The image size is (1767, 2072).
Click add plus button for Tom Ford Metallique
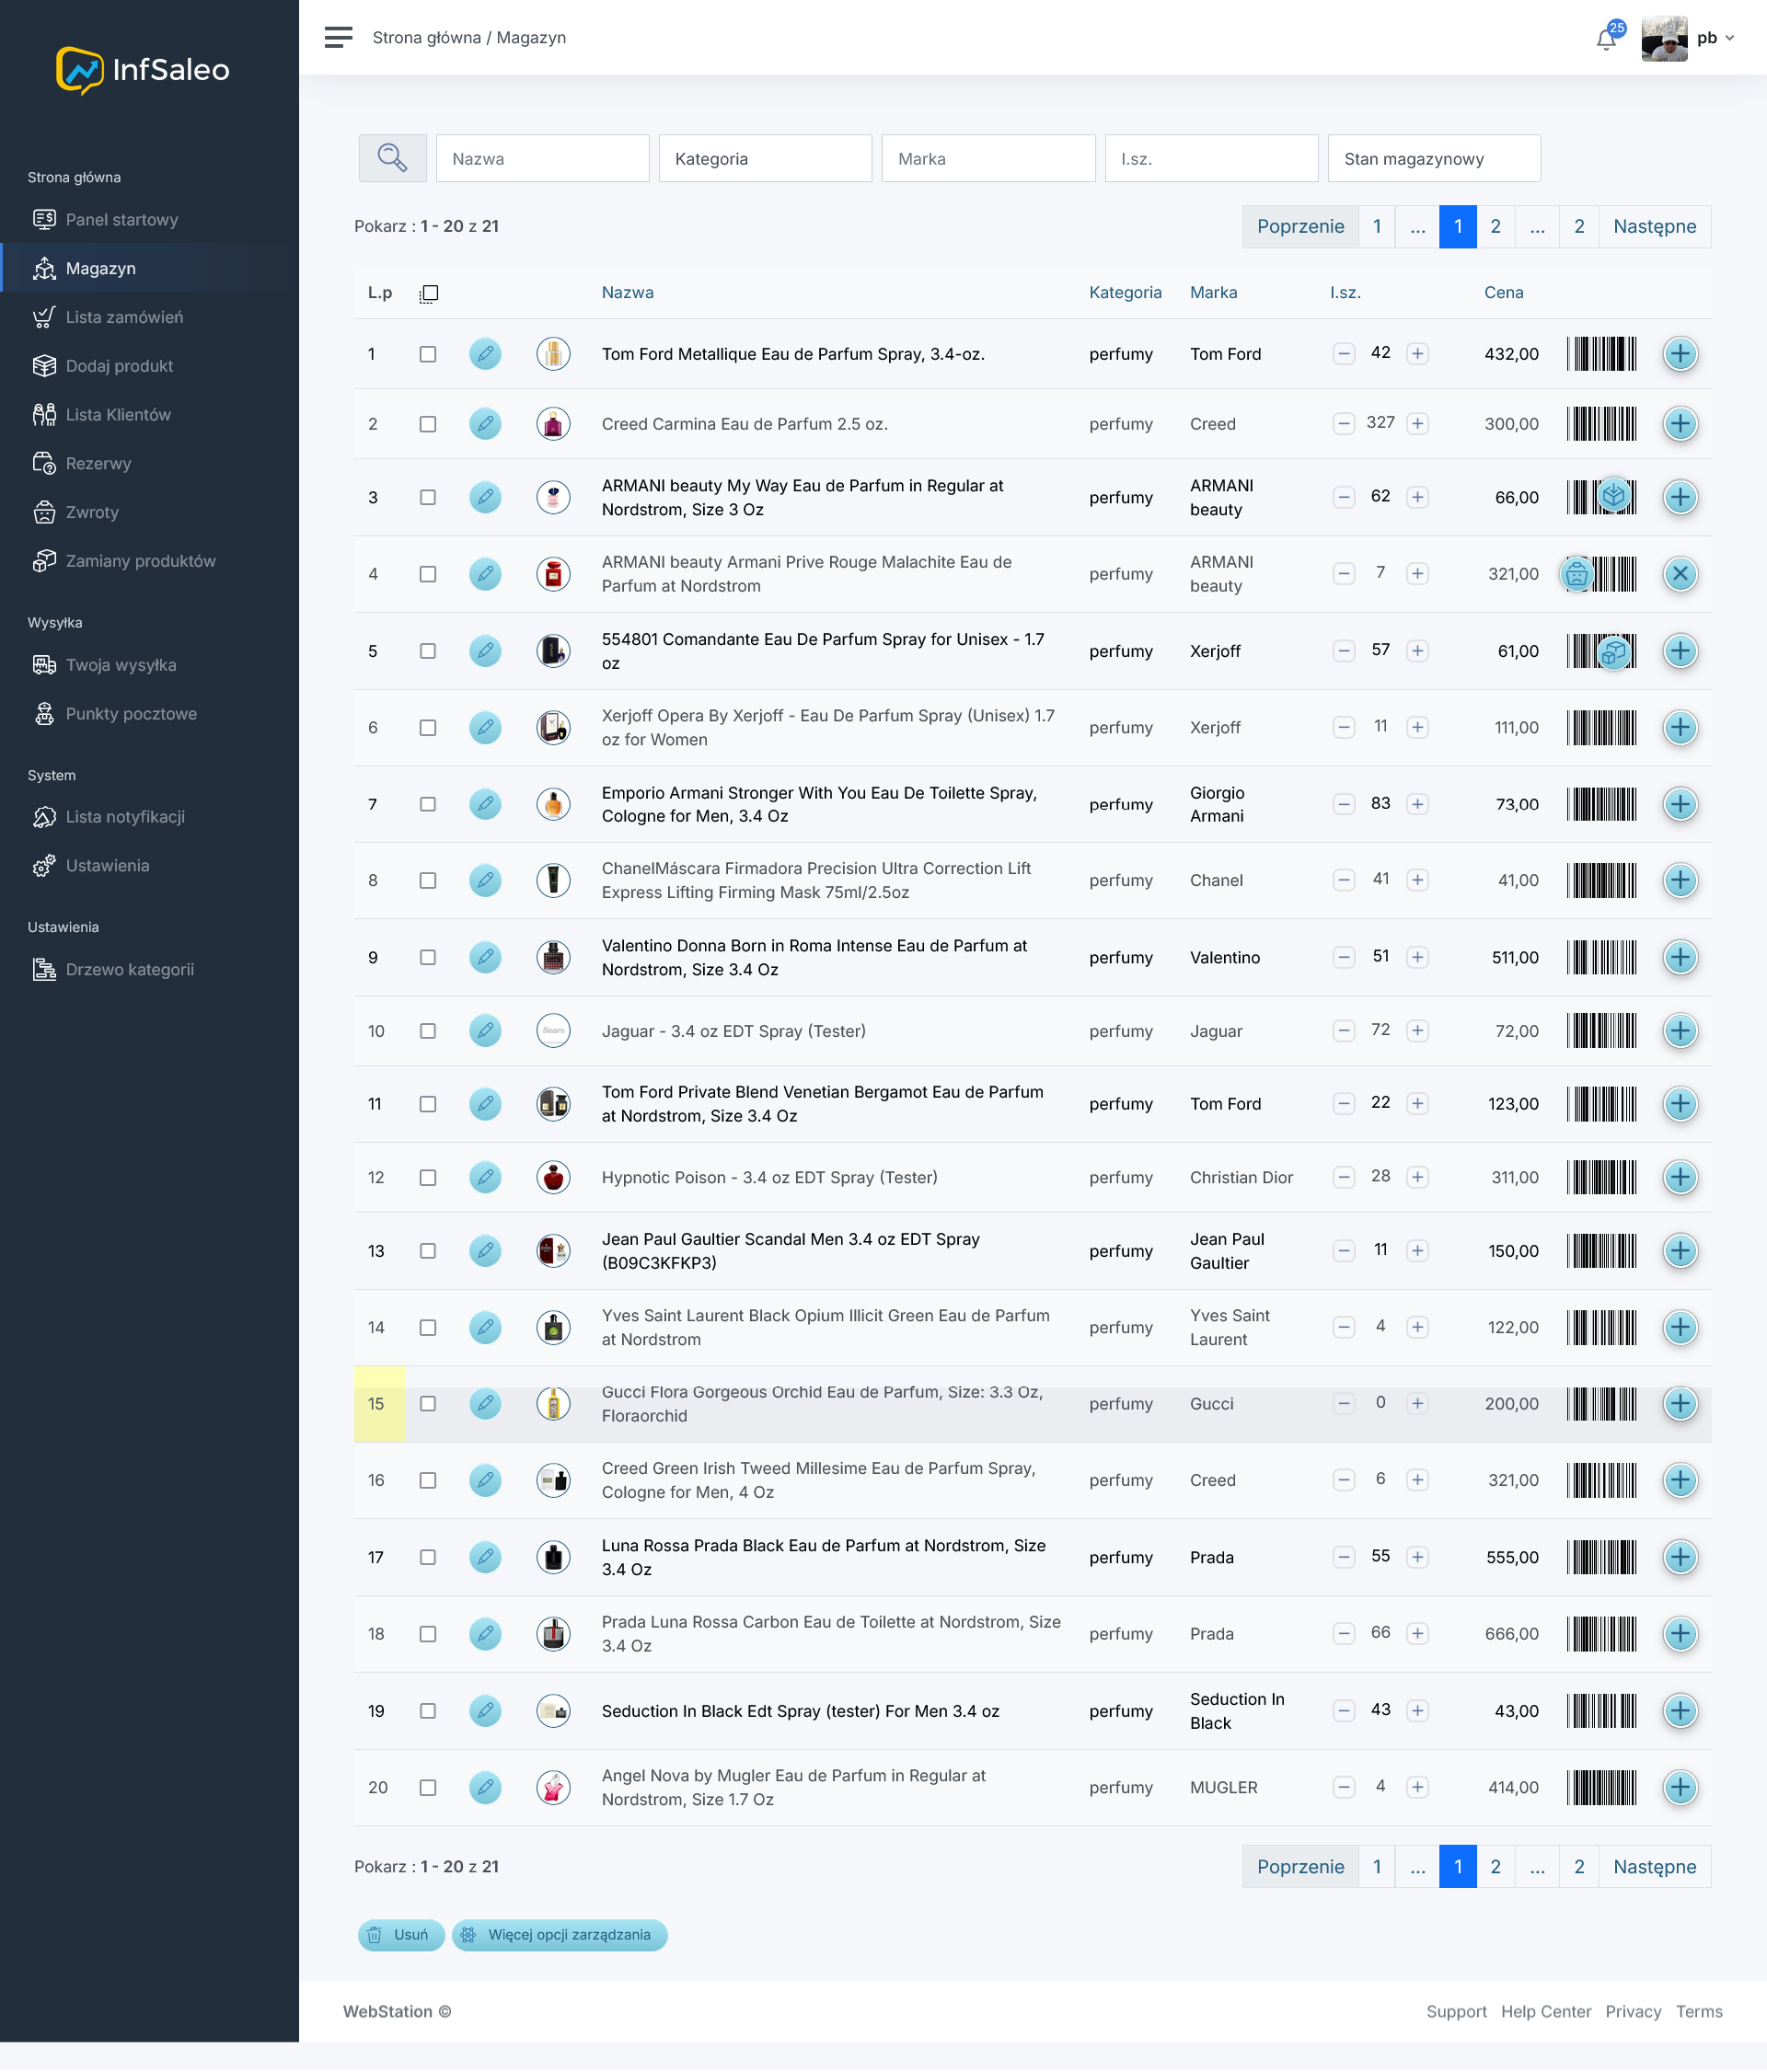coord(1680,354)
